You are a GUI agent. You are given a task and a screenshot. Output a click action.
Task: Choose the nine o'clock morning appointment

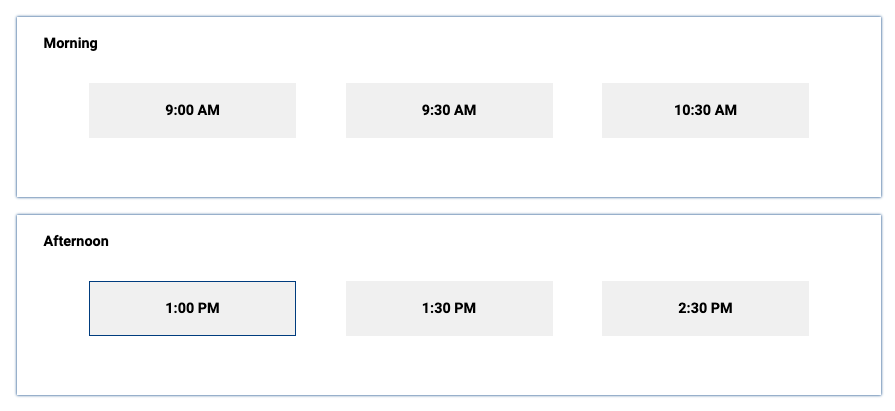point(192,110)
